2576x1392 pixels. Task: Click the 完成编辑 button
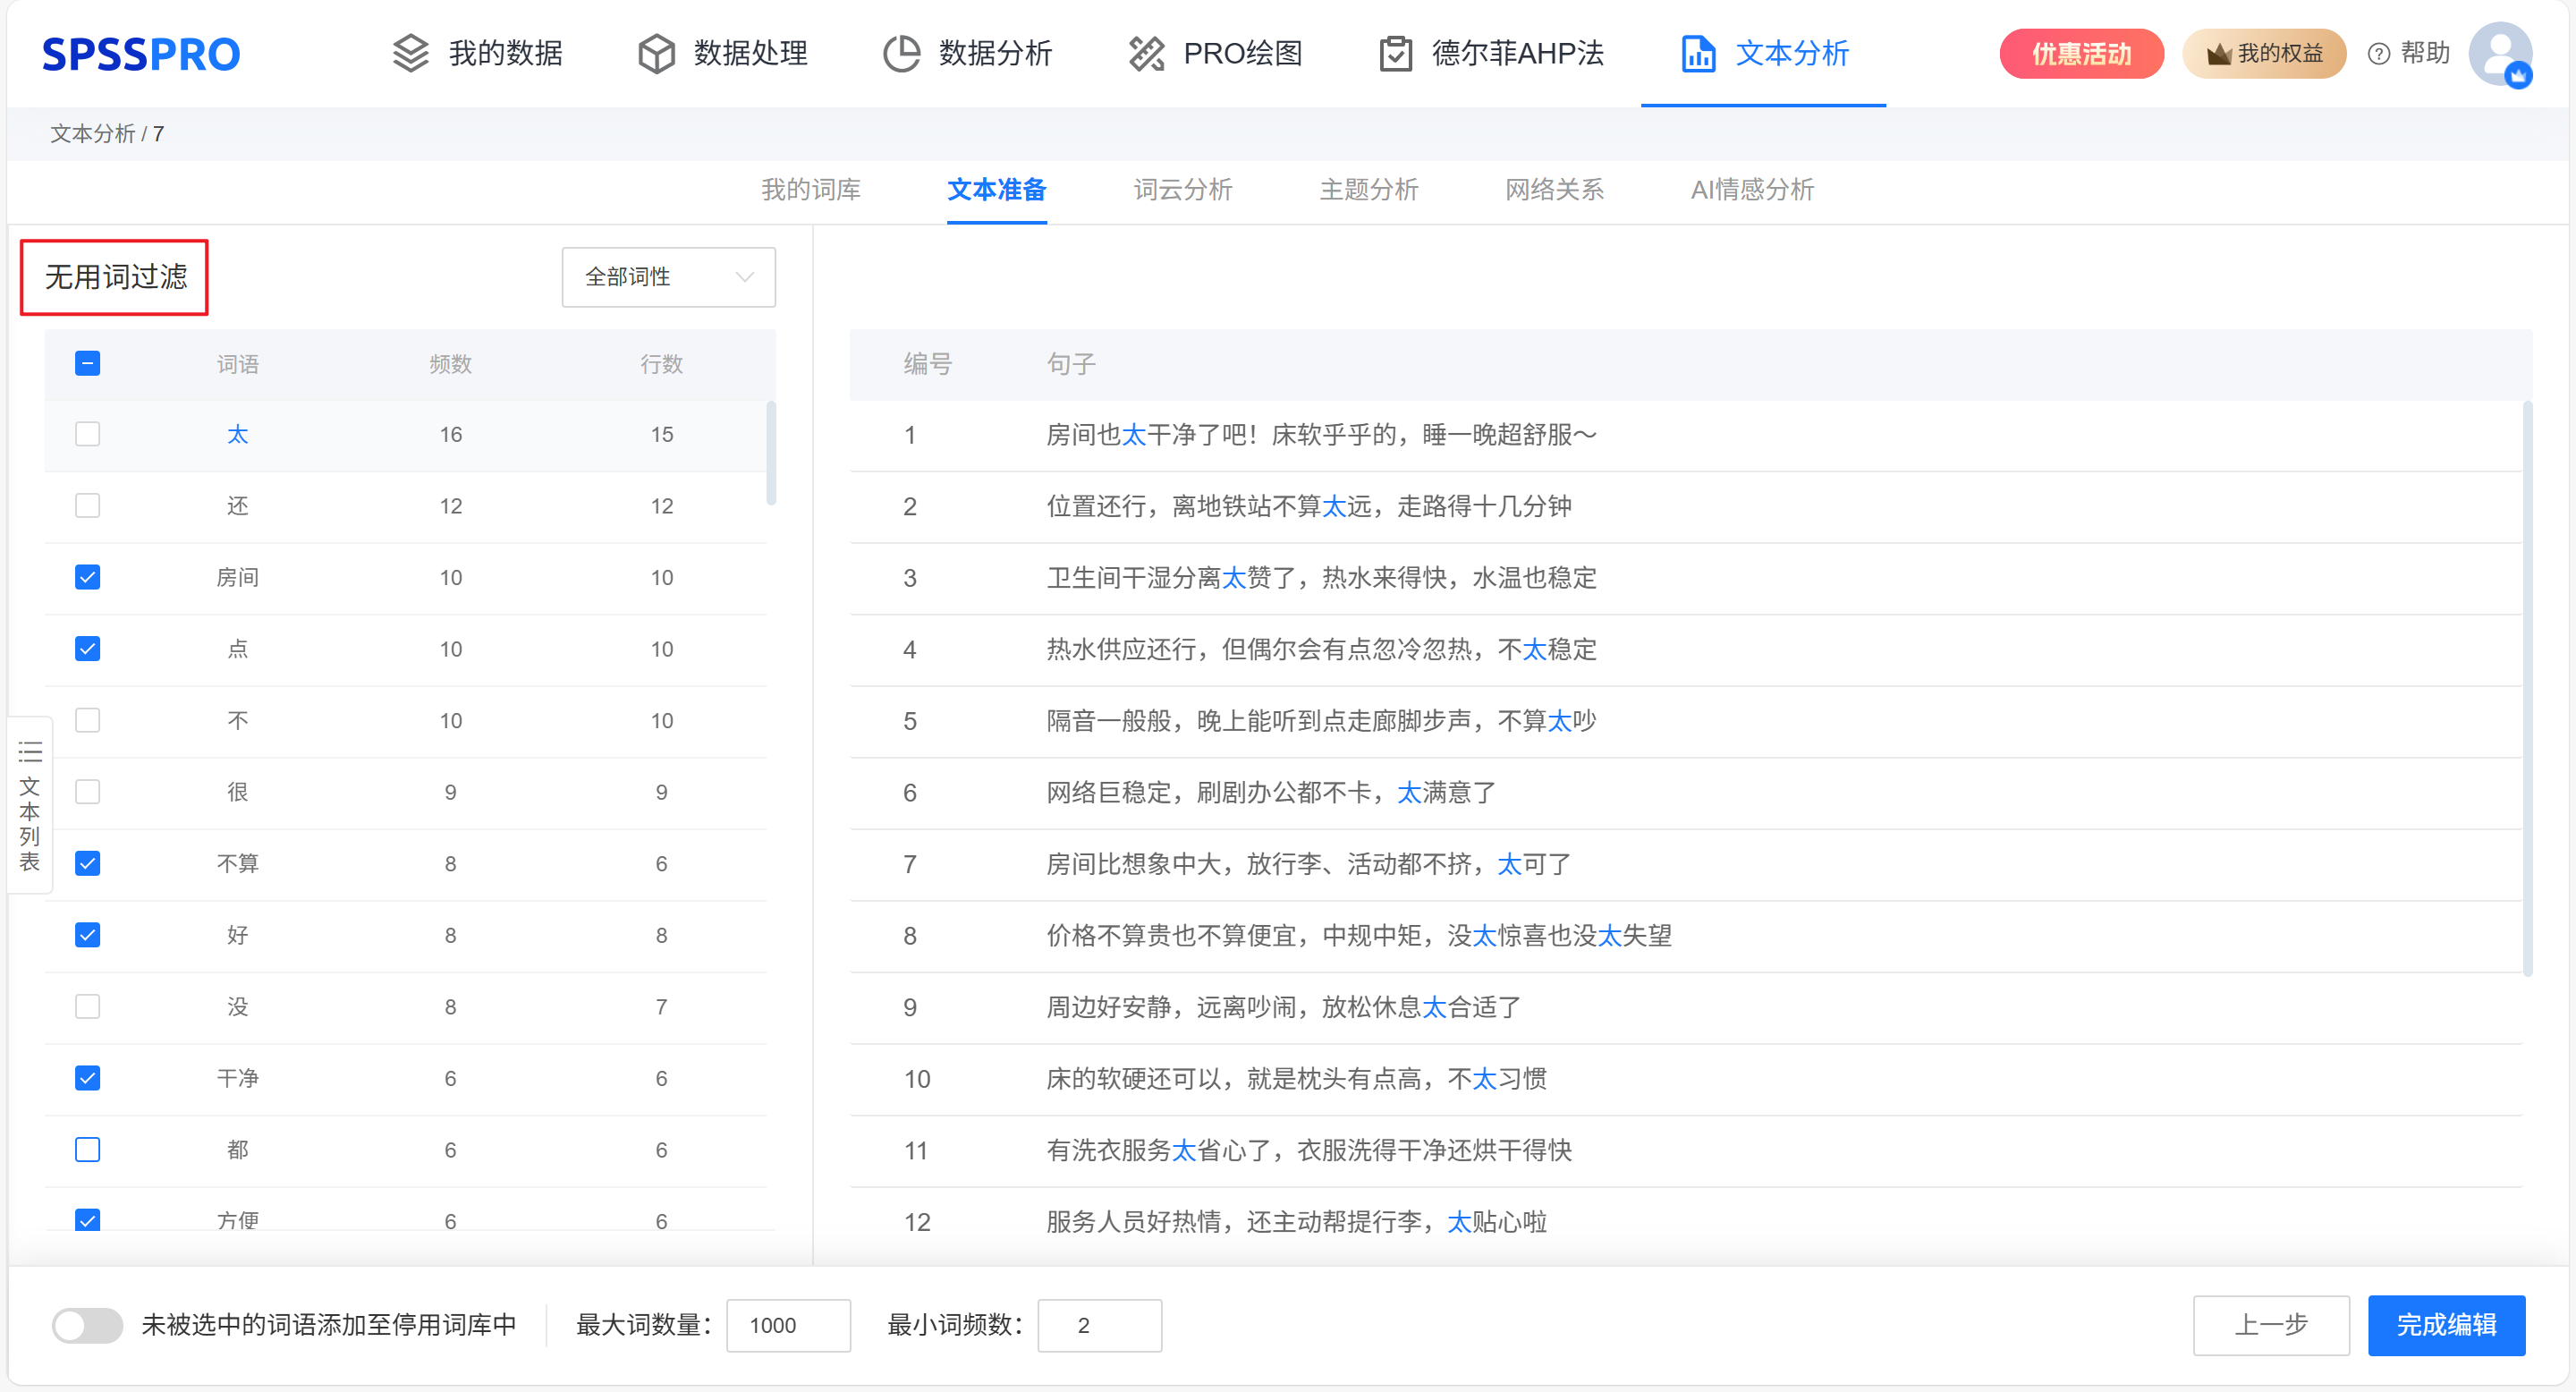click(x=2445, y=1325)
